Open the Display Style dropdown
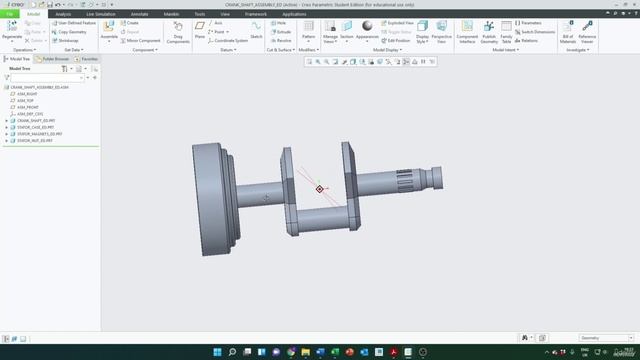The height and width of the screenshot is (360, 640). pos(422,39)
